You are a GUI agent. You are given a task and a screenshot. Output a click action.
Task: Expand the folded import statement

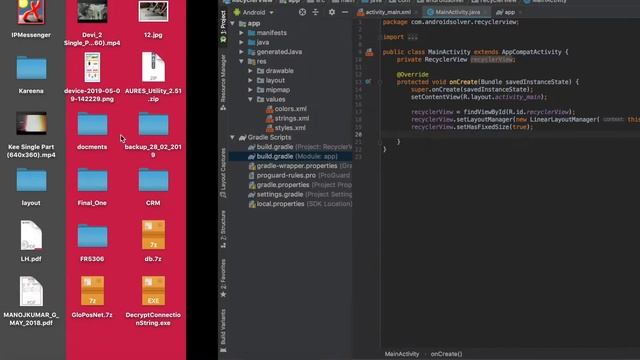coord(412,37)
